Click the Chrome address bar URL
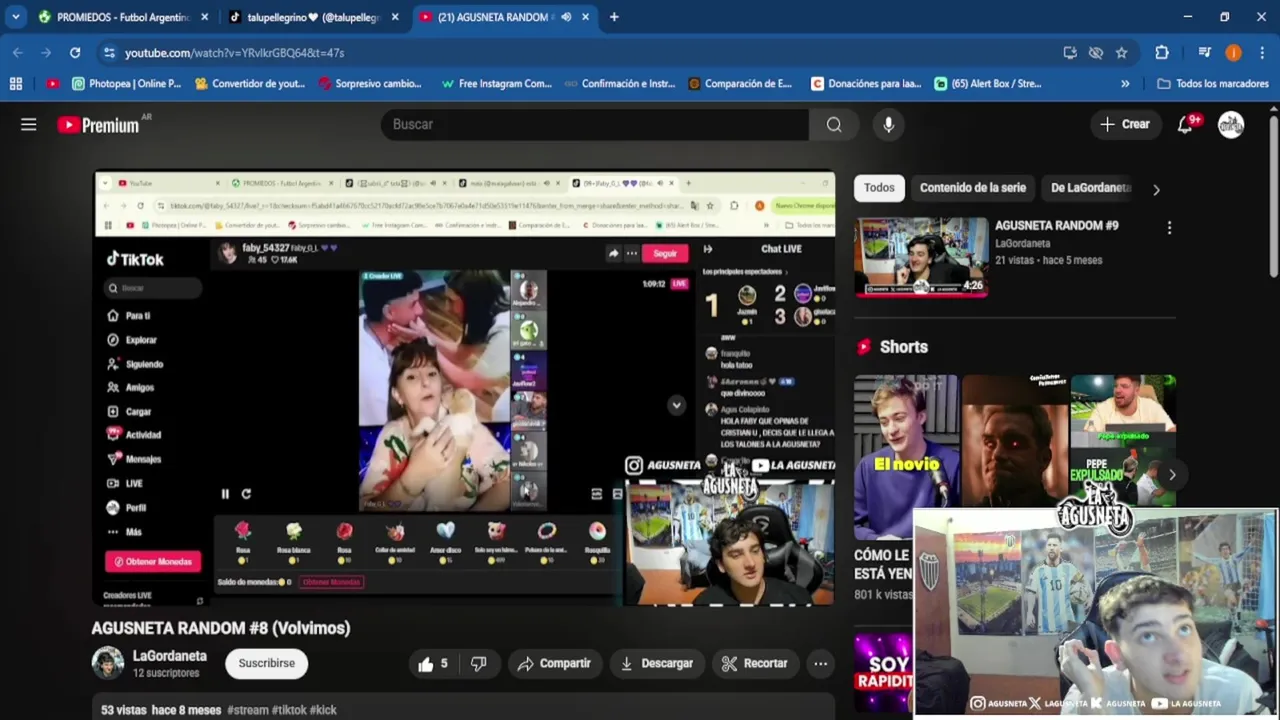The height and width of the screenshot is (720, 1280). coord(234,52)
